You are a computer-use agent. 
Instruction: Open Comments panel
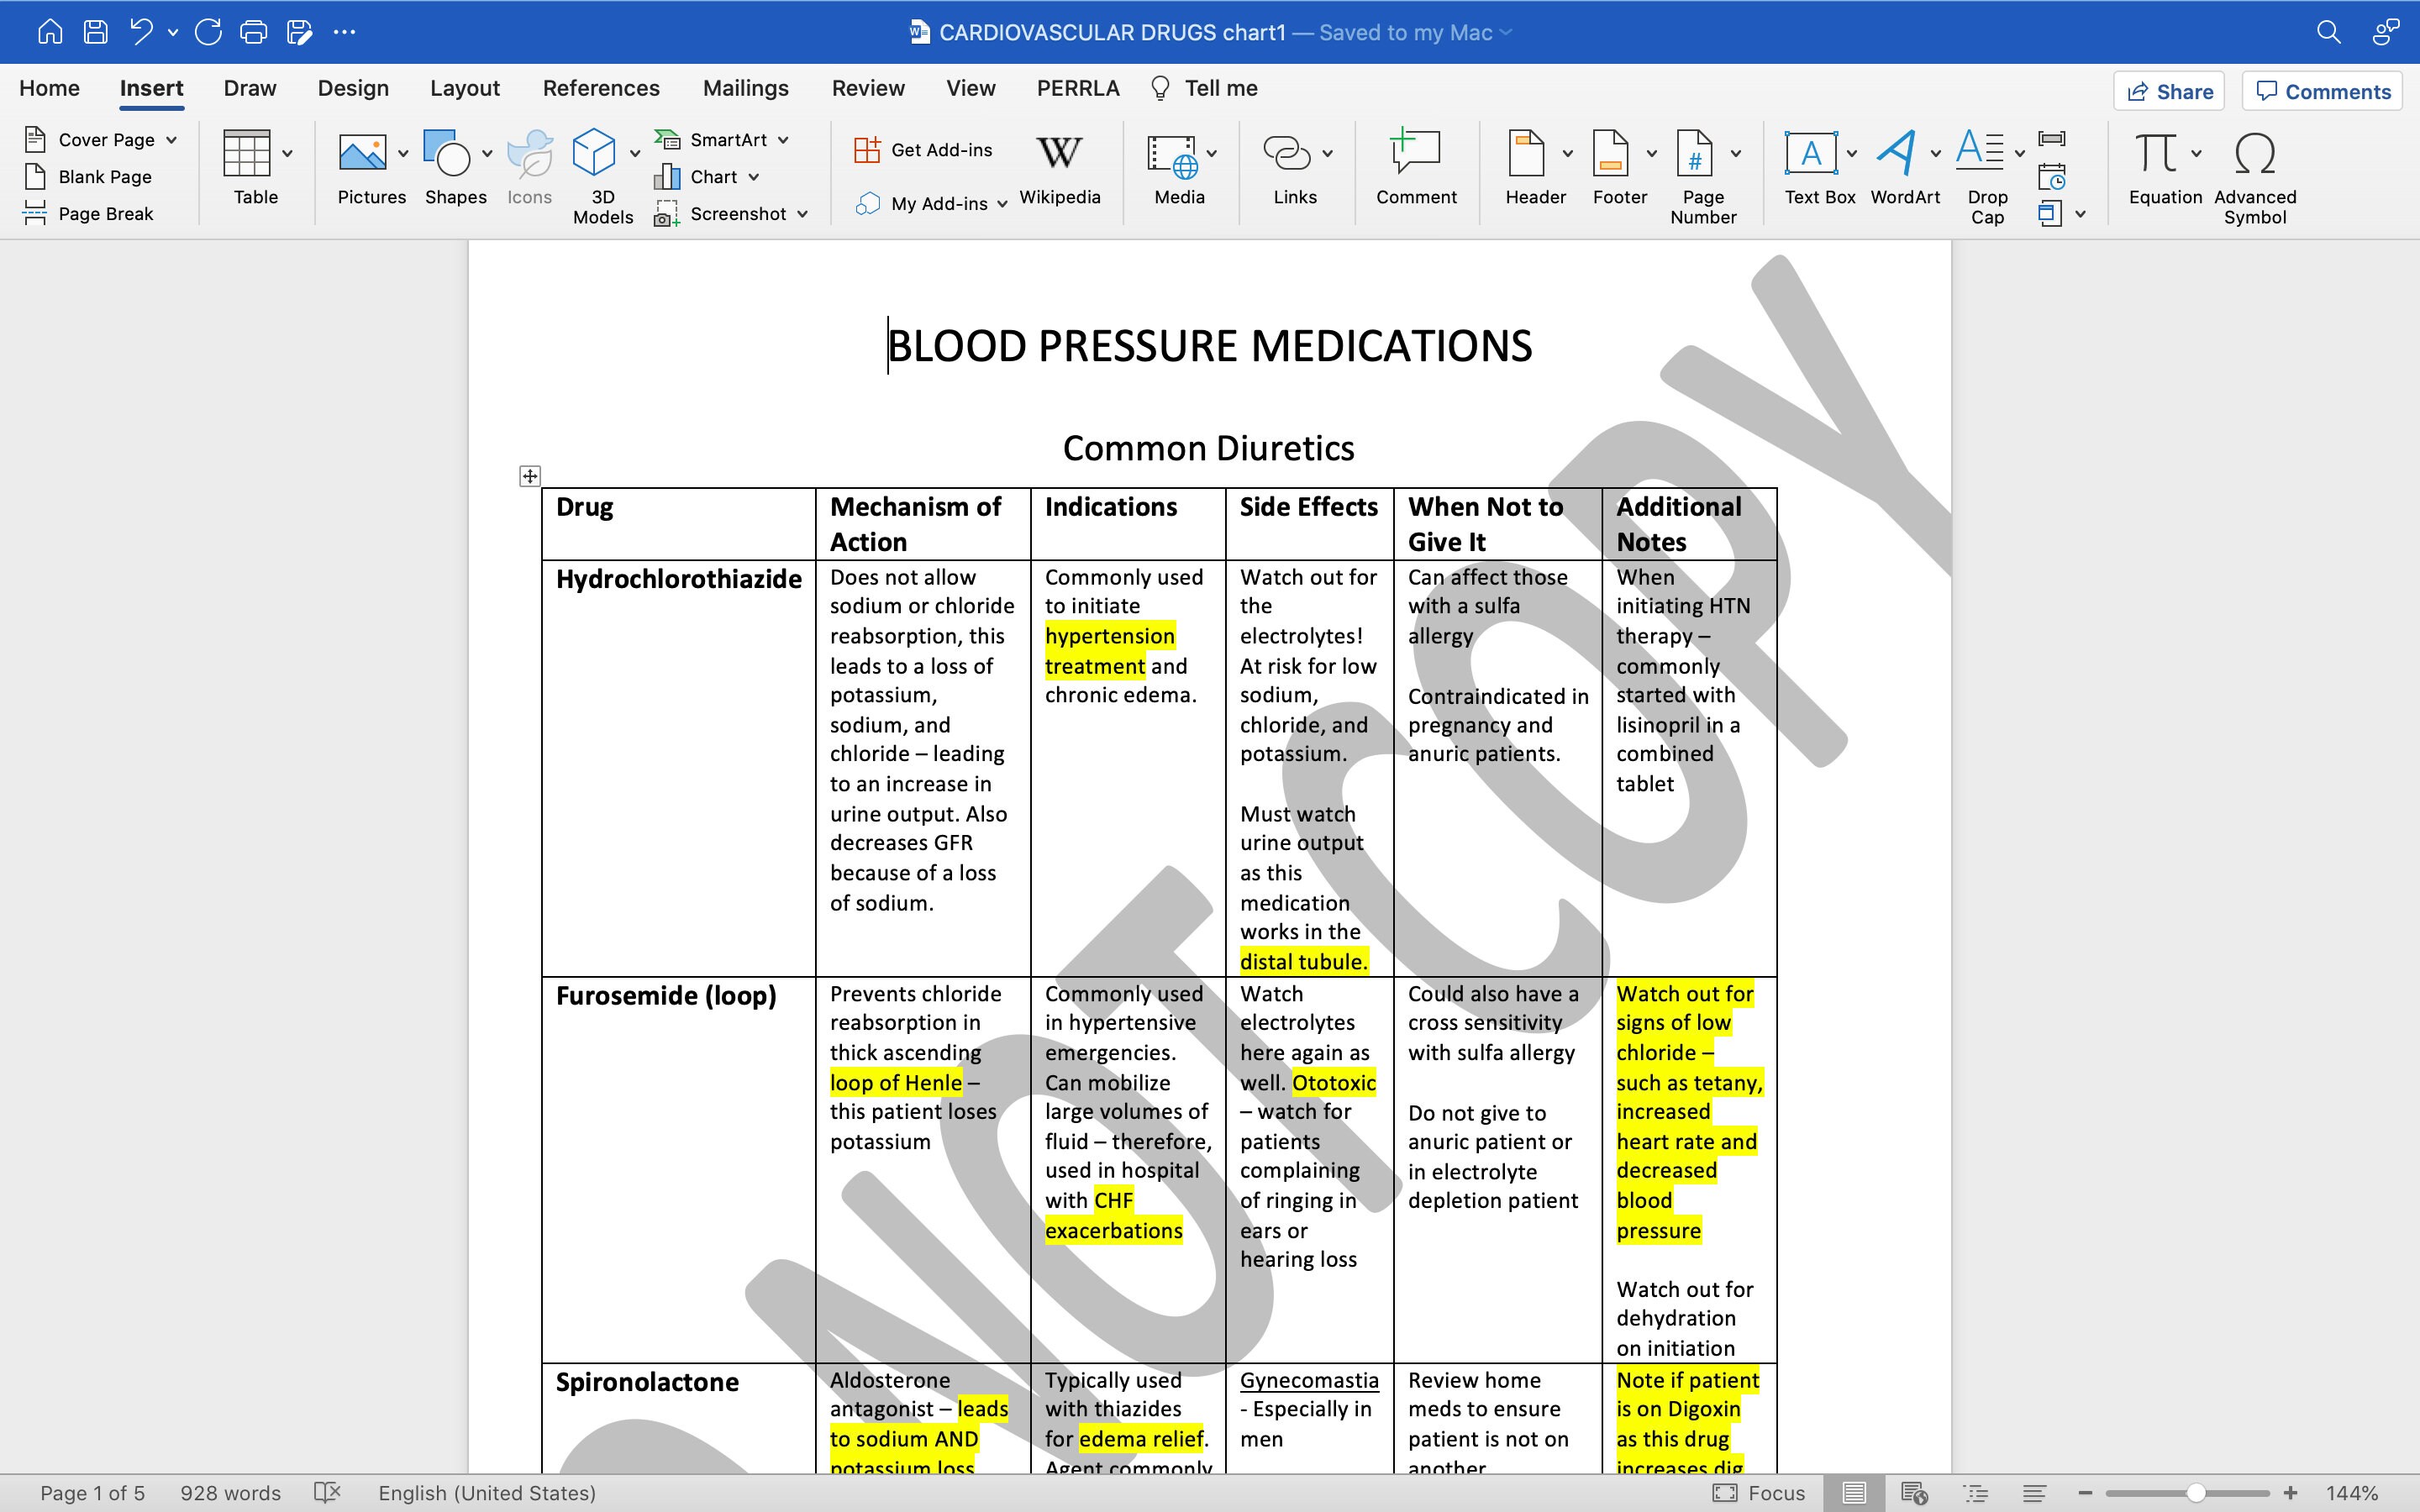[2322, 91]
